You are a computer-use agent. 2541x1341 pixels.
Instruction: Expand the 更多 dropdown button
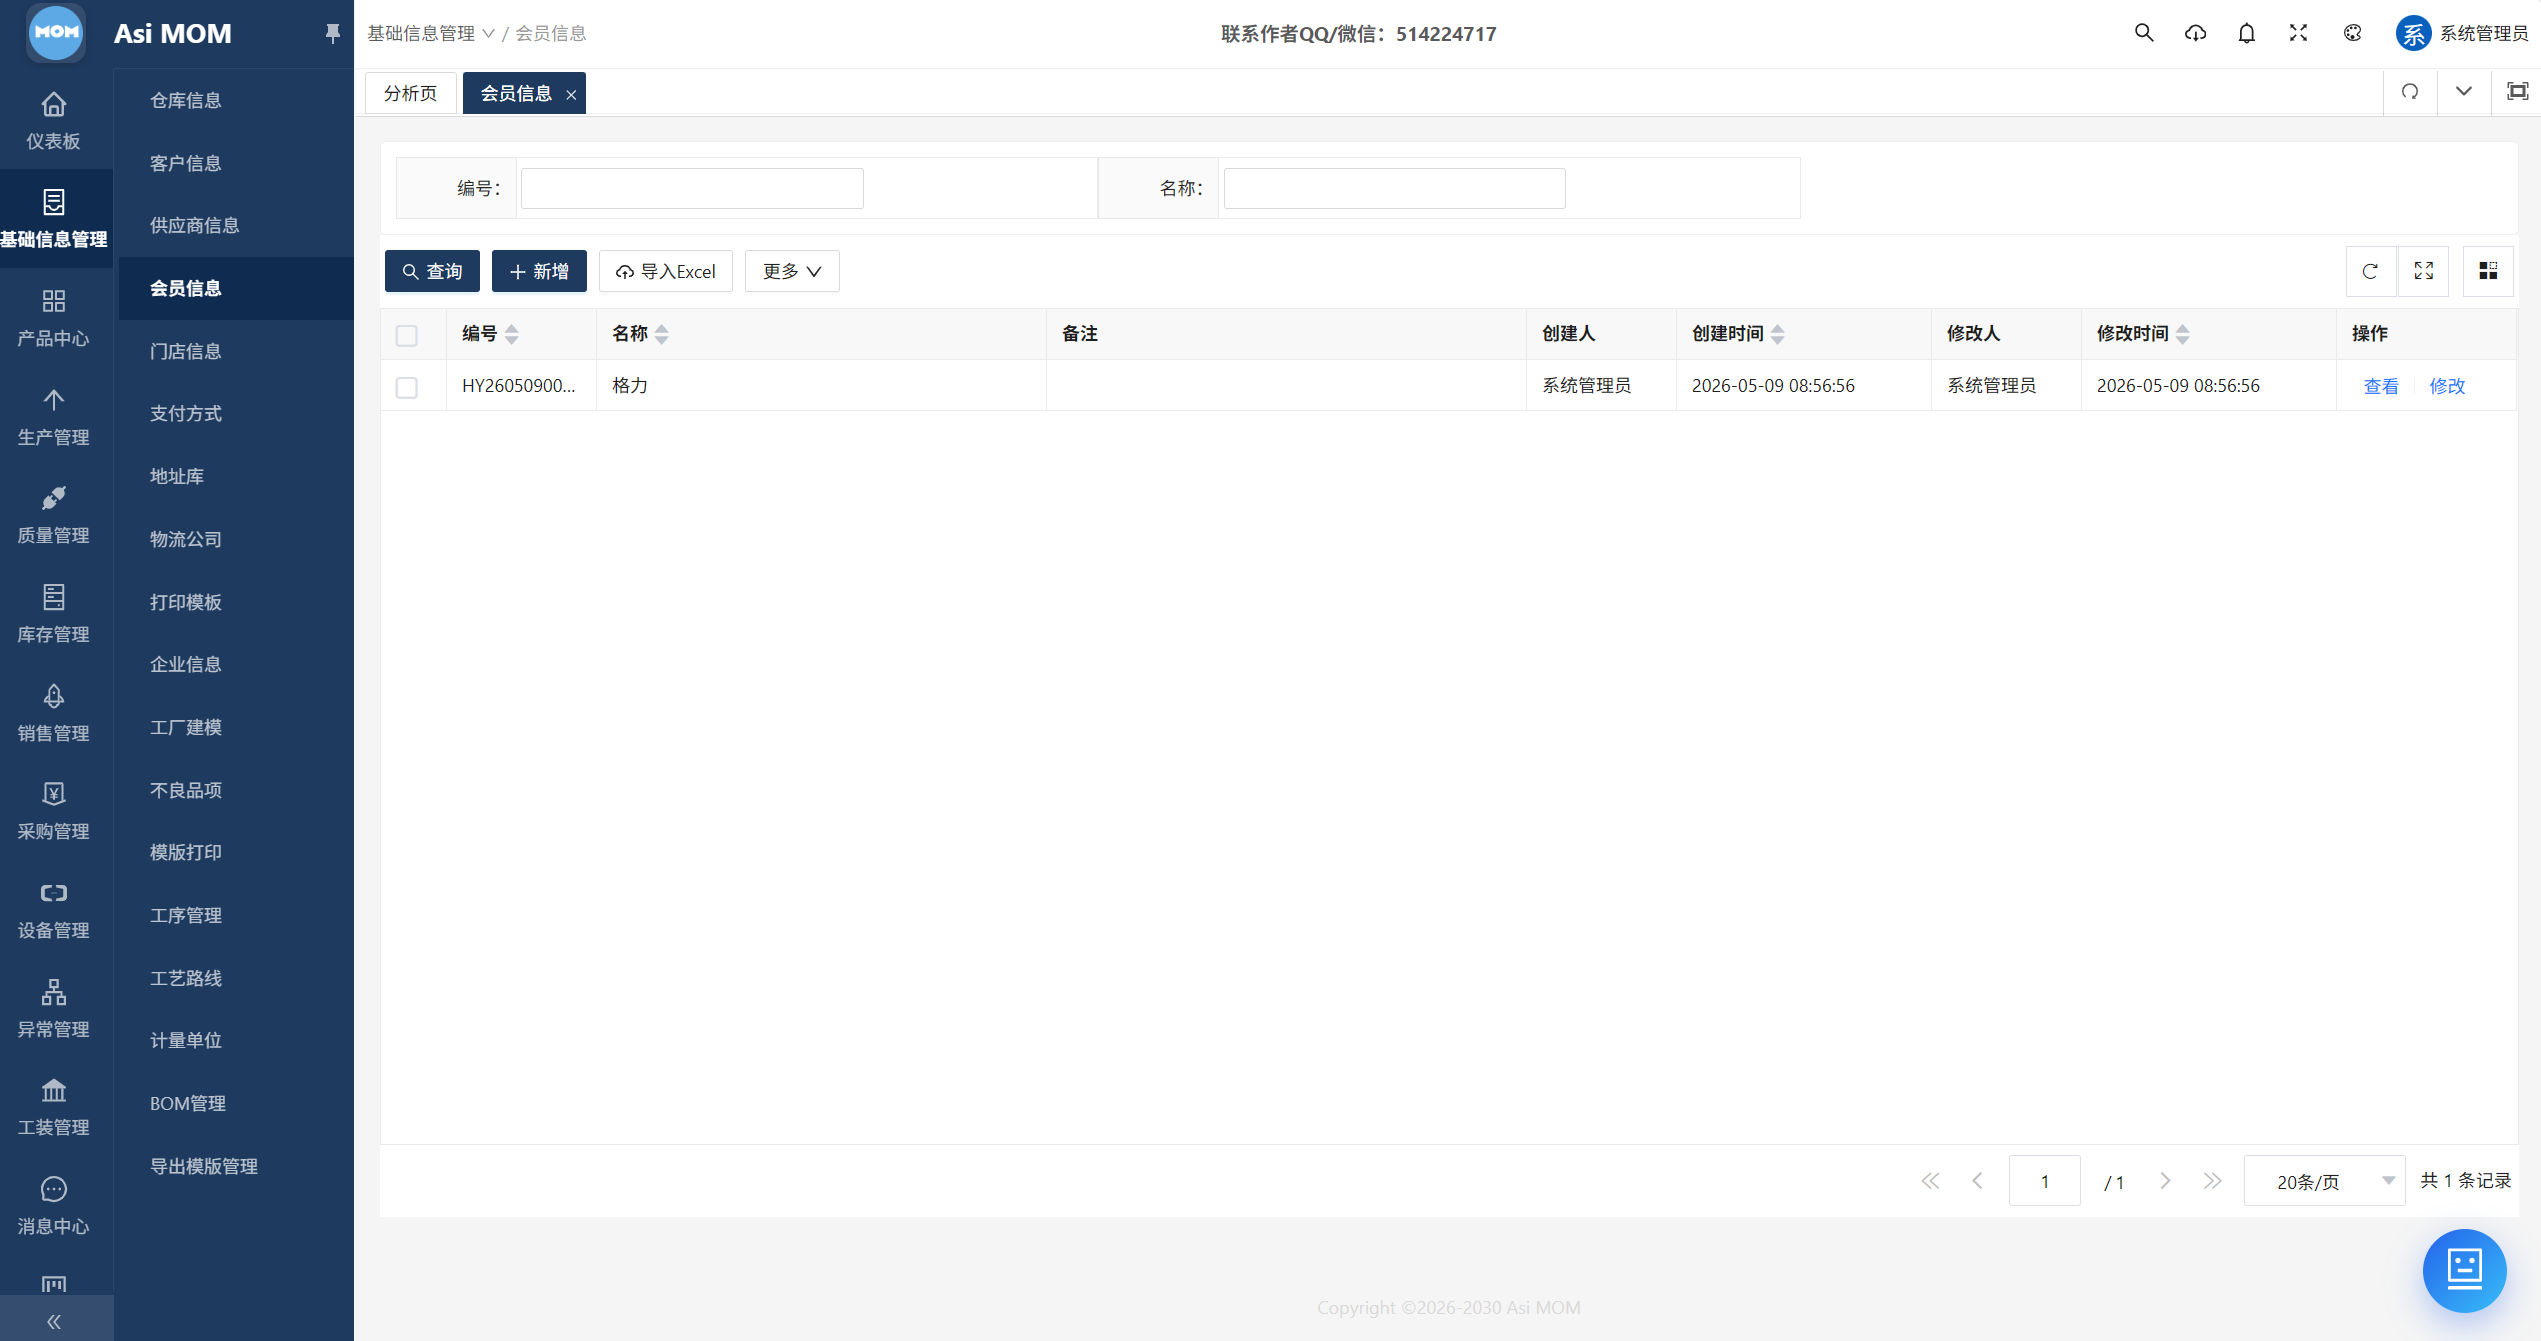792,271
